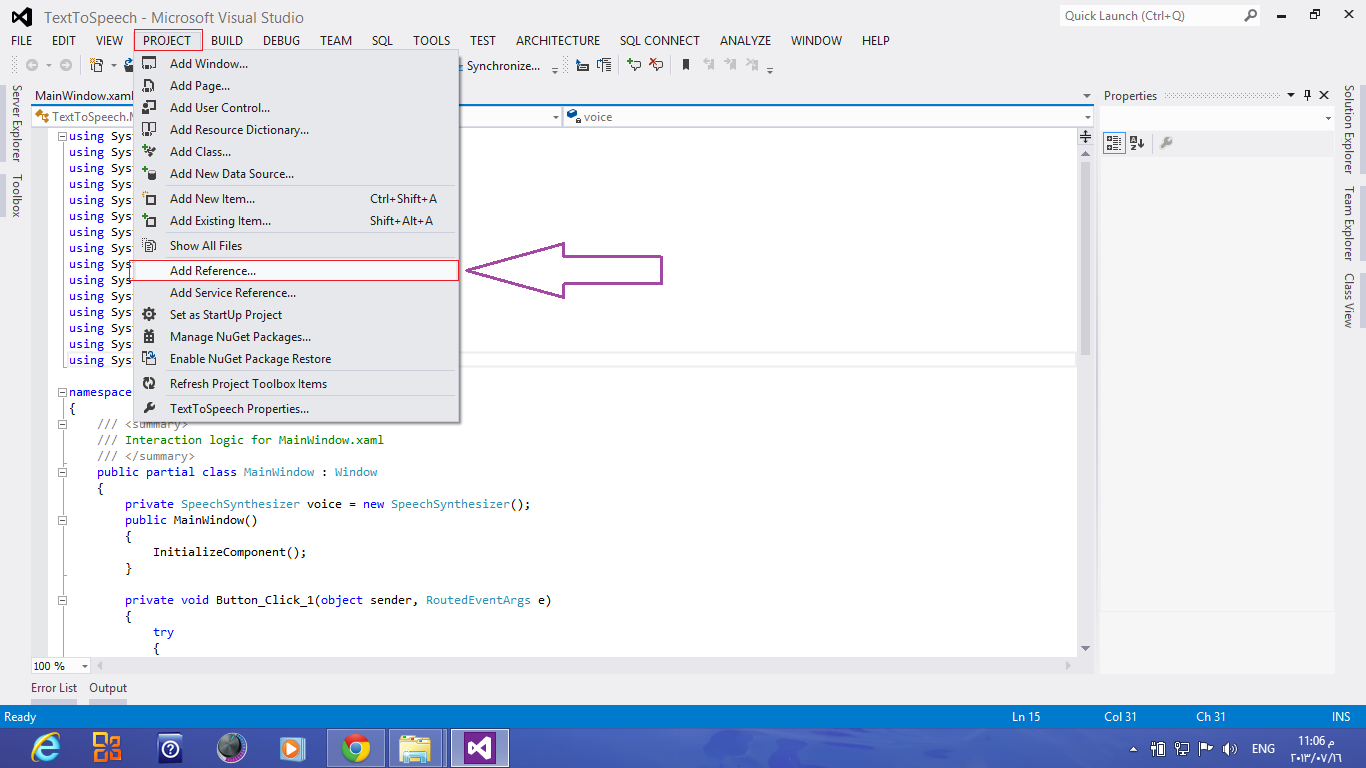Screen dimensions: 1366x768
Task: Click the Add Class icon
Action: [149, 151]
